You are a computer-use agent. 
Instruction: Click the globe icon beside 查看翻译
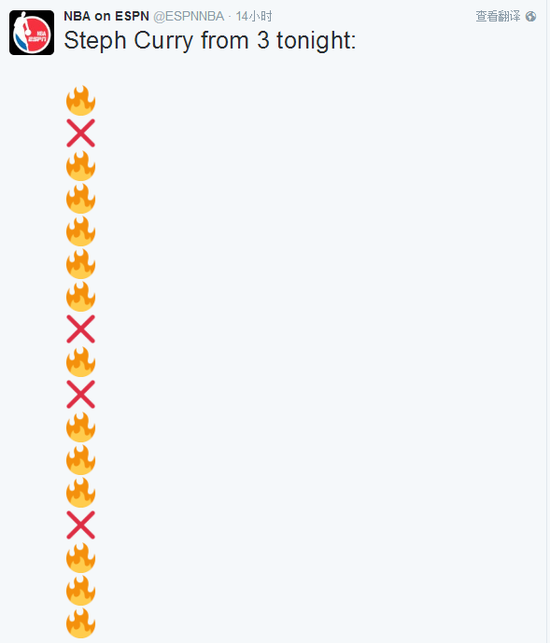click(531, 16)
